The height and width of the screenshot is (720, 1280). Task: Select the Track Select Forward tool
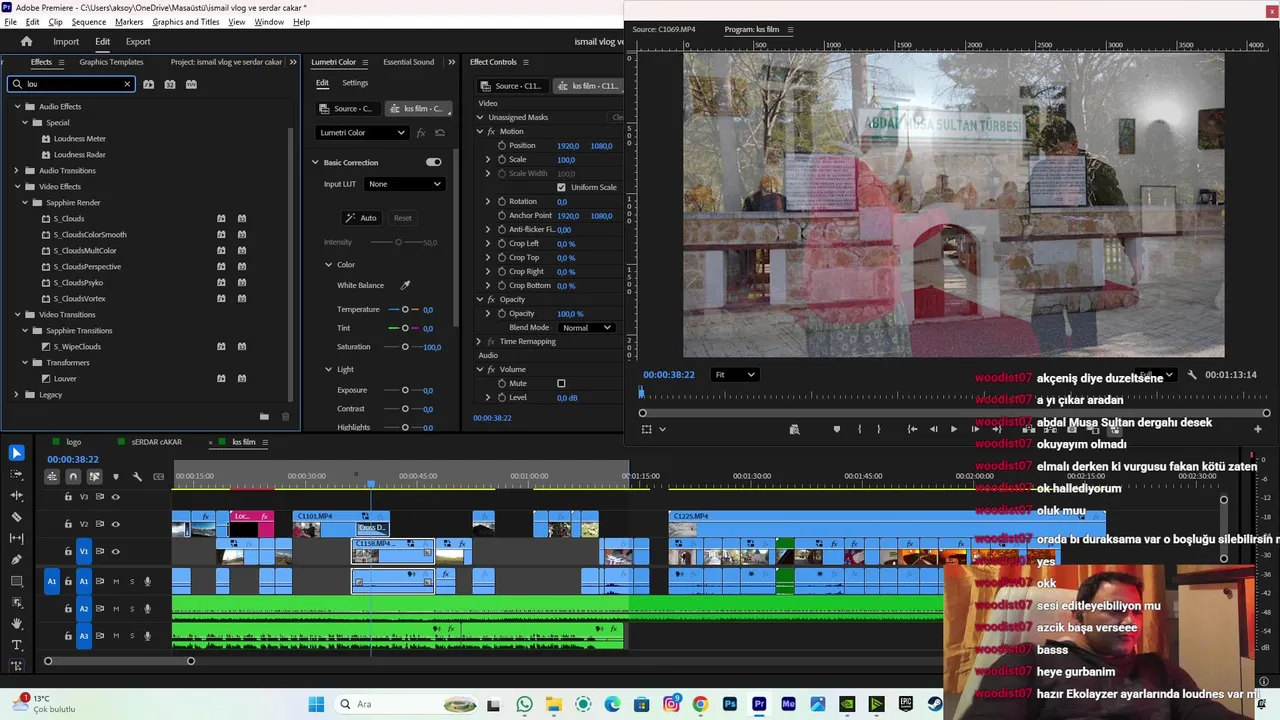[16, 474]
